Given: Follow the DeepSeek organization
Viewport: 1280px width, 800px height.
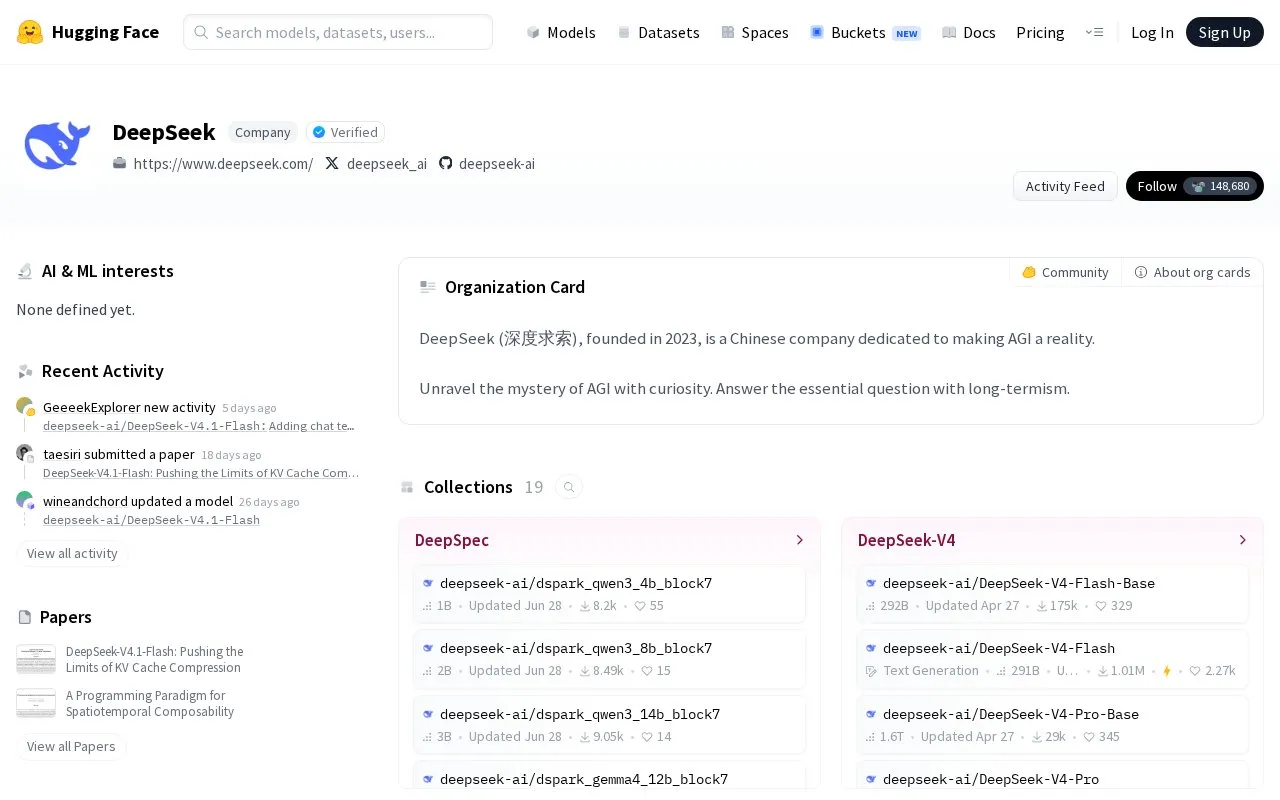Looking at the screenshot, I should coord(1195,186).
